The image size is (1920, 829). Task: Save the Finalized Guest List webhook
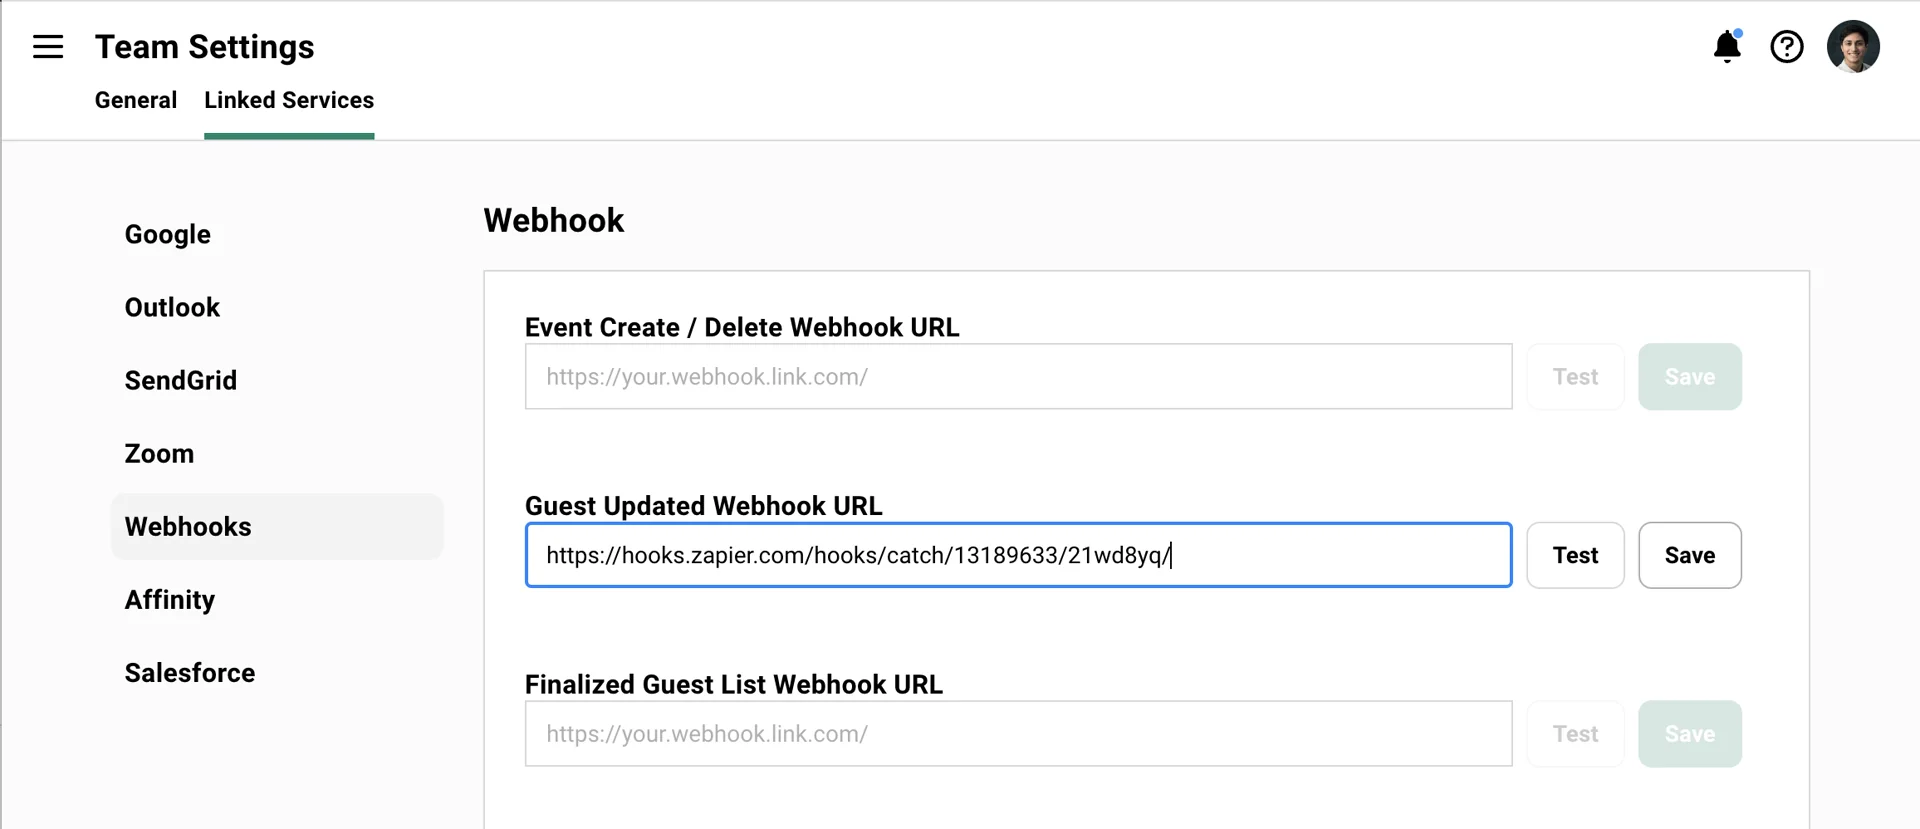coord(1689,733)
